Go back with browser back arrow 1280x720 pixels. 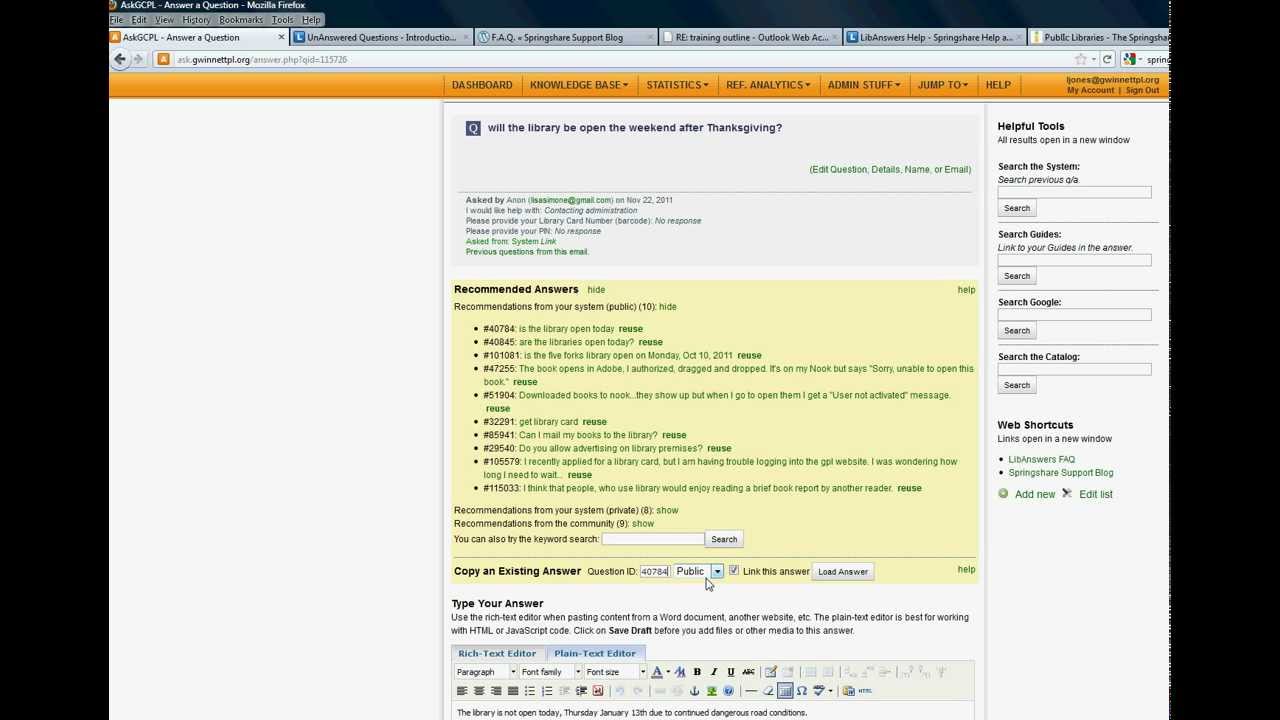(120, 59)
